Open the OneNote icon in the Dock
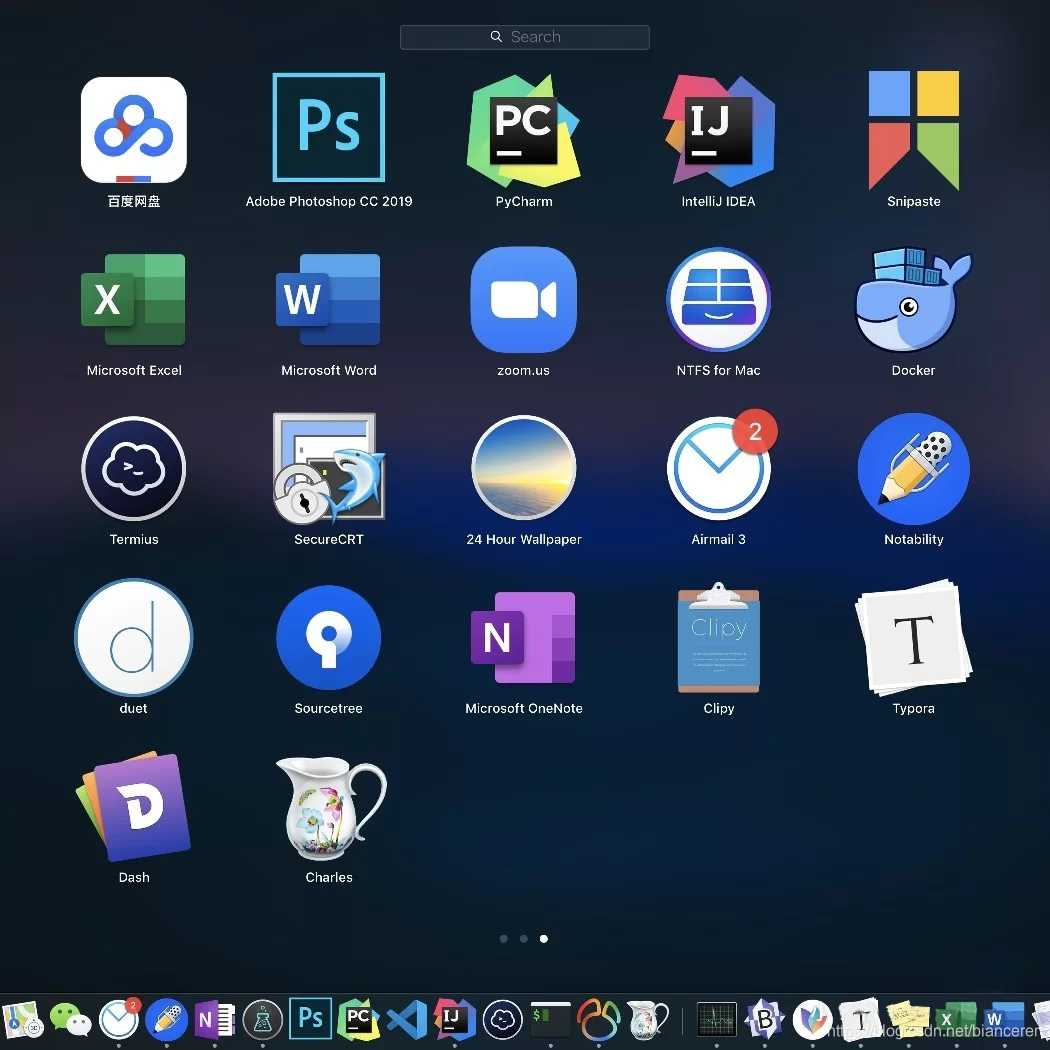 point(214,1019)
